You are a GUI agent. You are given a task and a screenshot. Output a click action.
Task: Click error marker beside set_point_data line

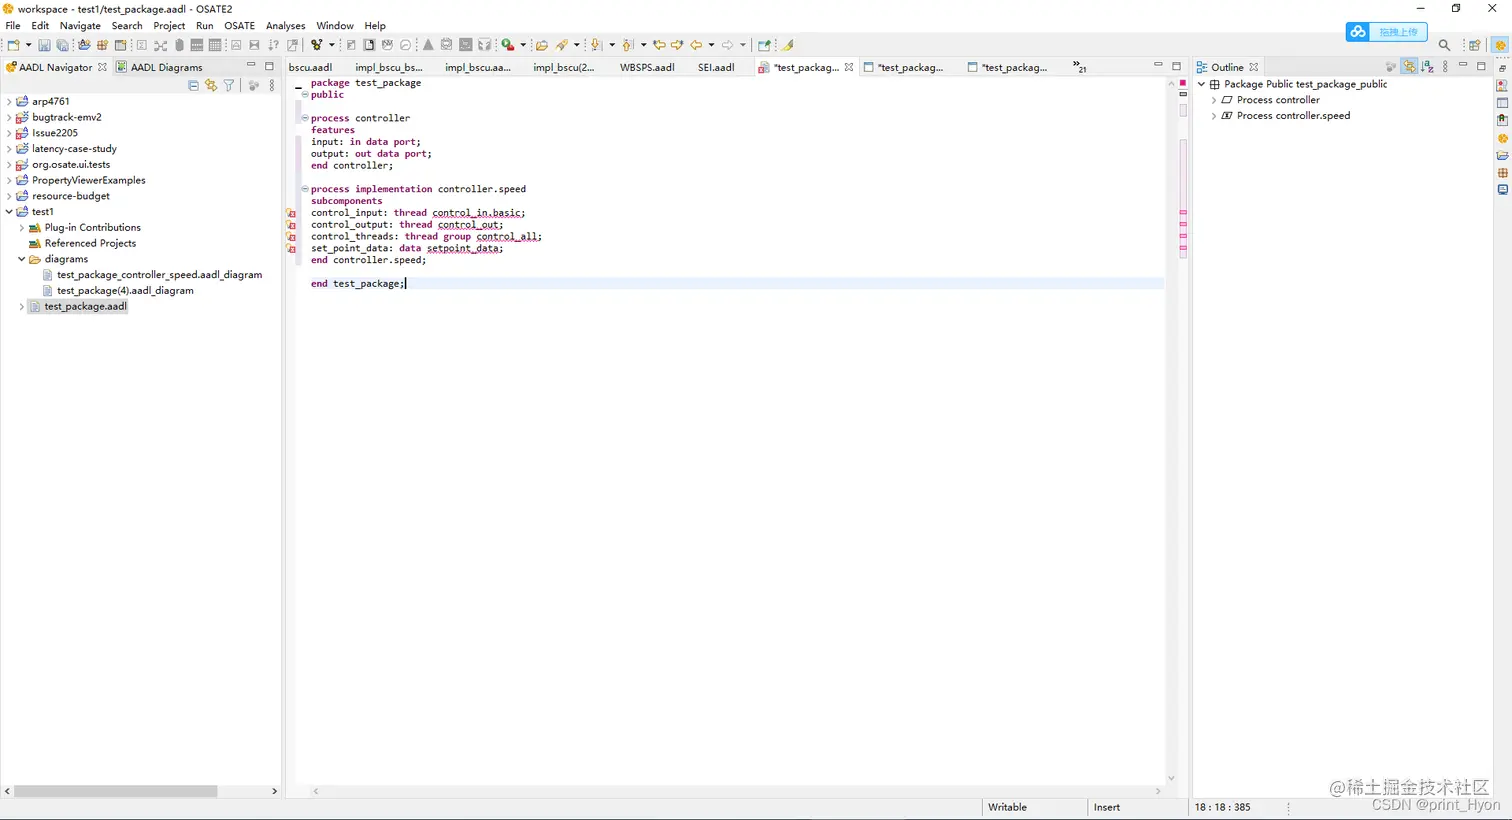pos(292,249)
